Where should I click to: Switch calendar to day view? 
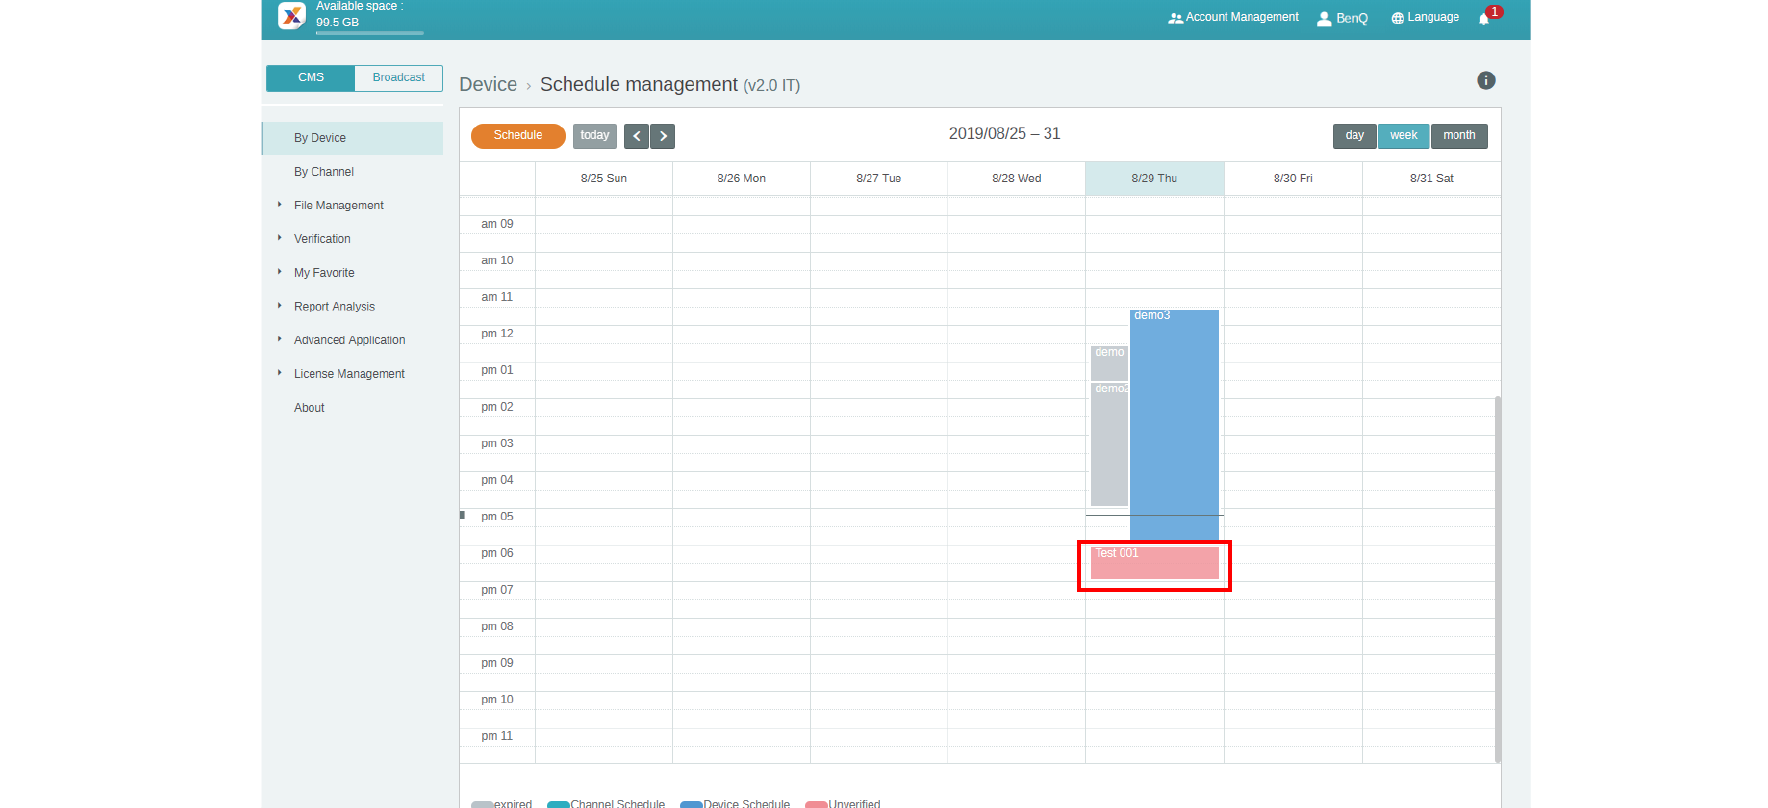coord(1354,136)
